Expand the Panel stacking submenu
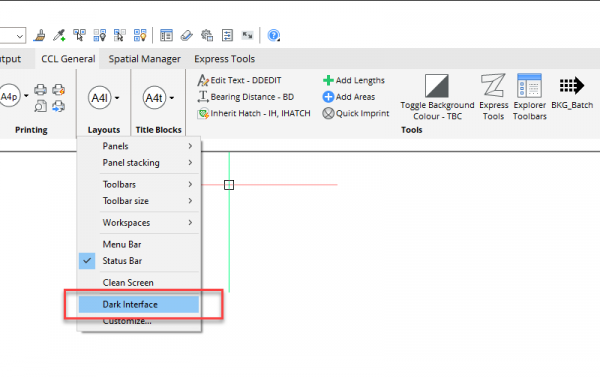This screenshot has height=378, width=600. (x=139, y=163)
